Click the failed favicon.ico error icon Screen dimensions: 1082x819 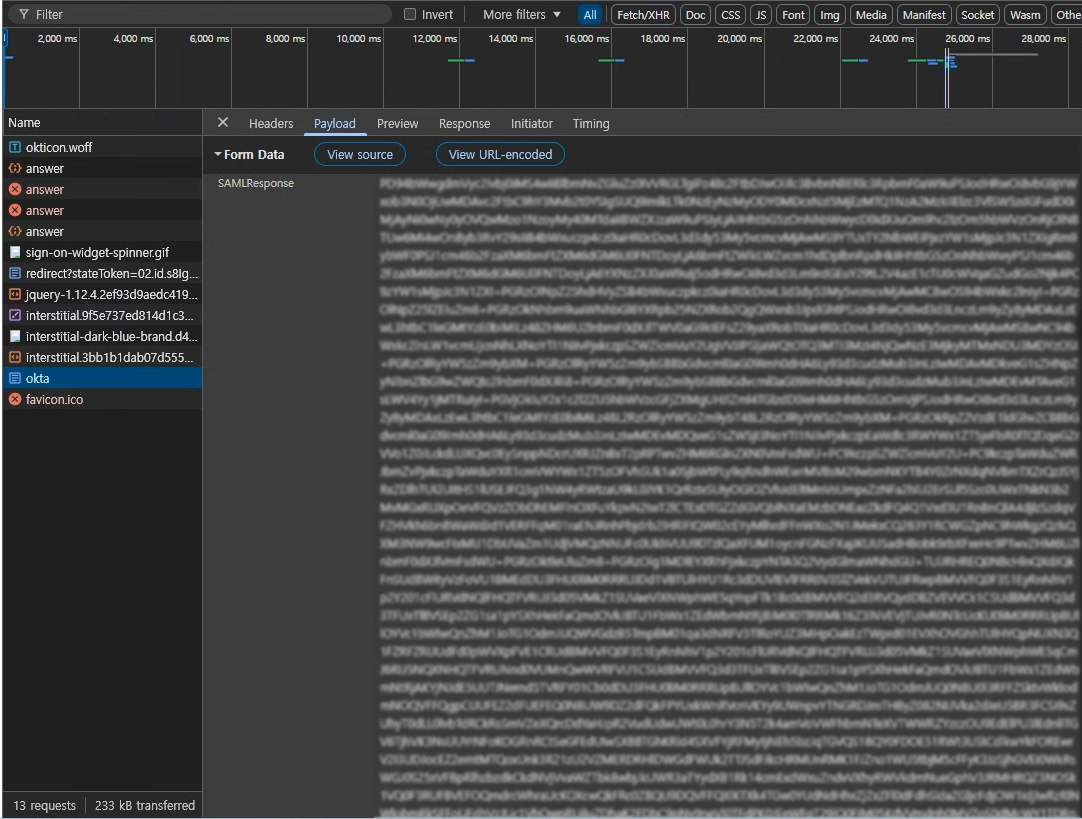coord(14,399)
